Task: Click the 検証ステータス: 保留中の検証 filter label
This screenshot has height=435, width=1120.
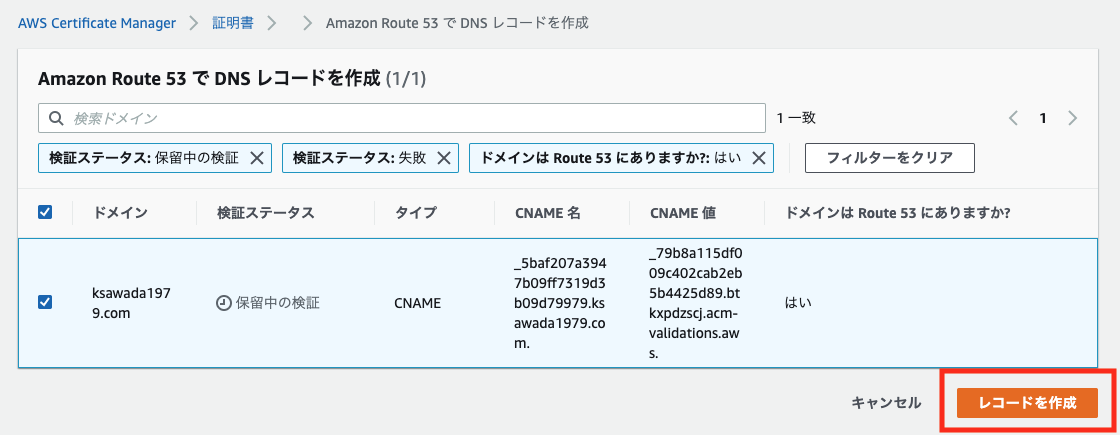Action: point(144,158)
